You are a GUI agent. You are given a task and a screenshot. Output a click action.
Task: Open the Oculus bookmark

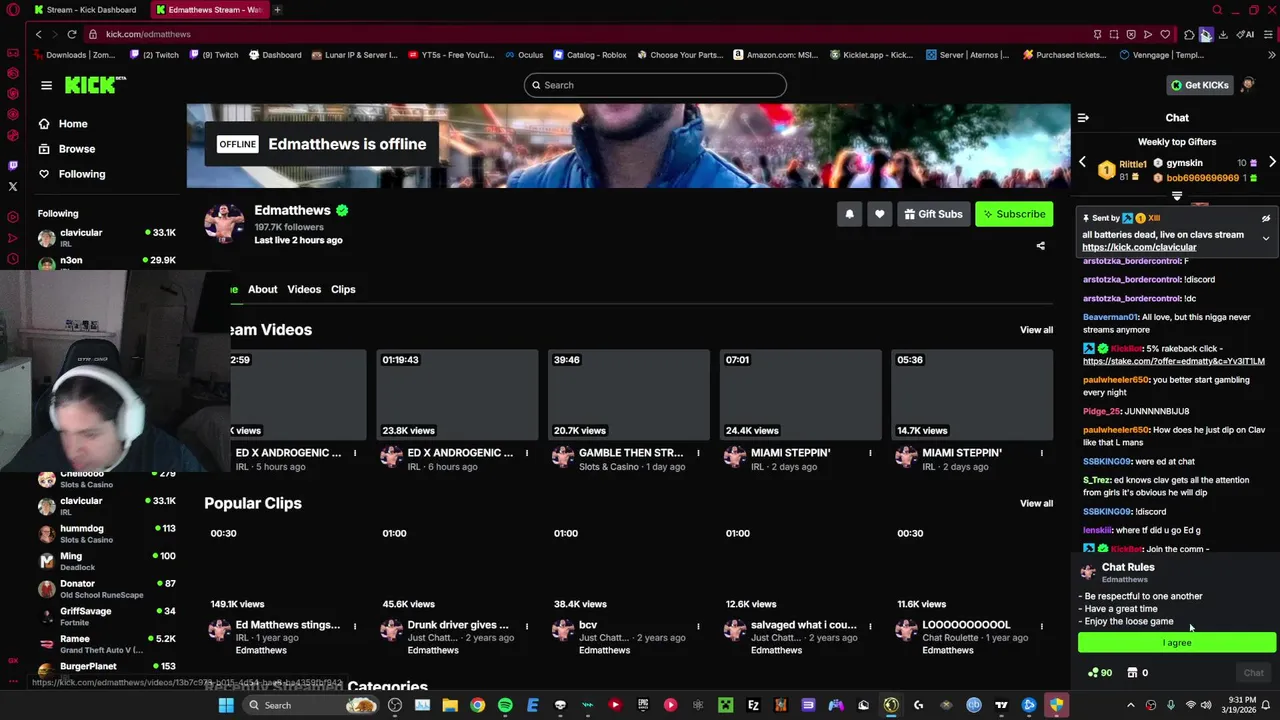pyautogui.click(x=524, y=55)
